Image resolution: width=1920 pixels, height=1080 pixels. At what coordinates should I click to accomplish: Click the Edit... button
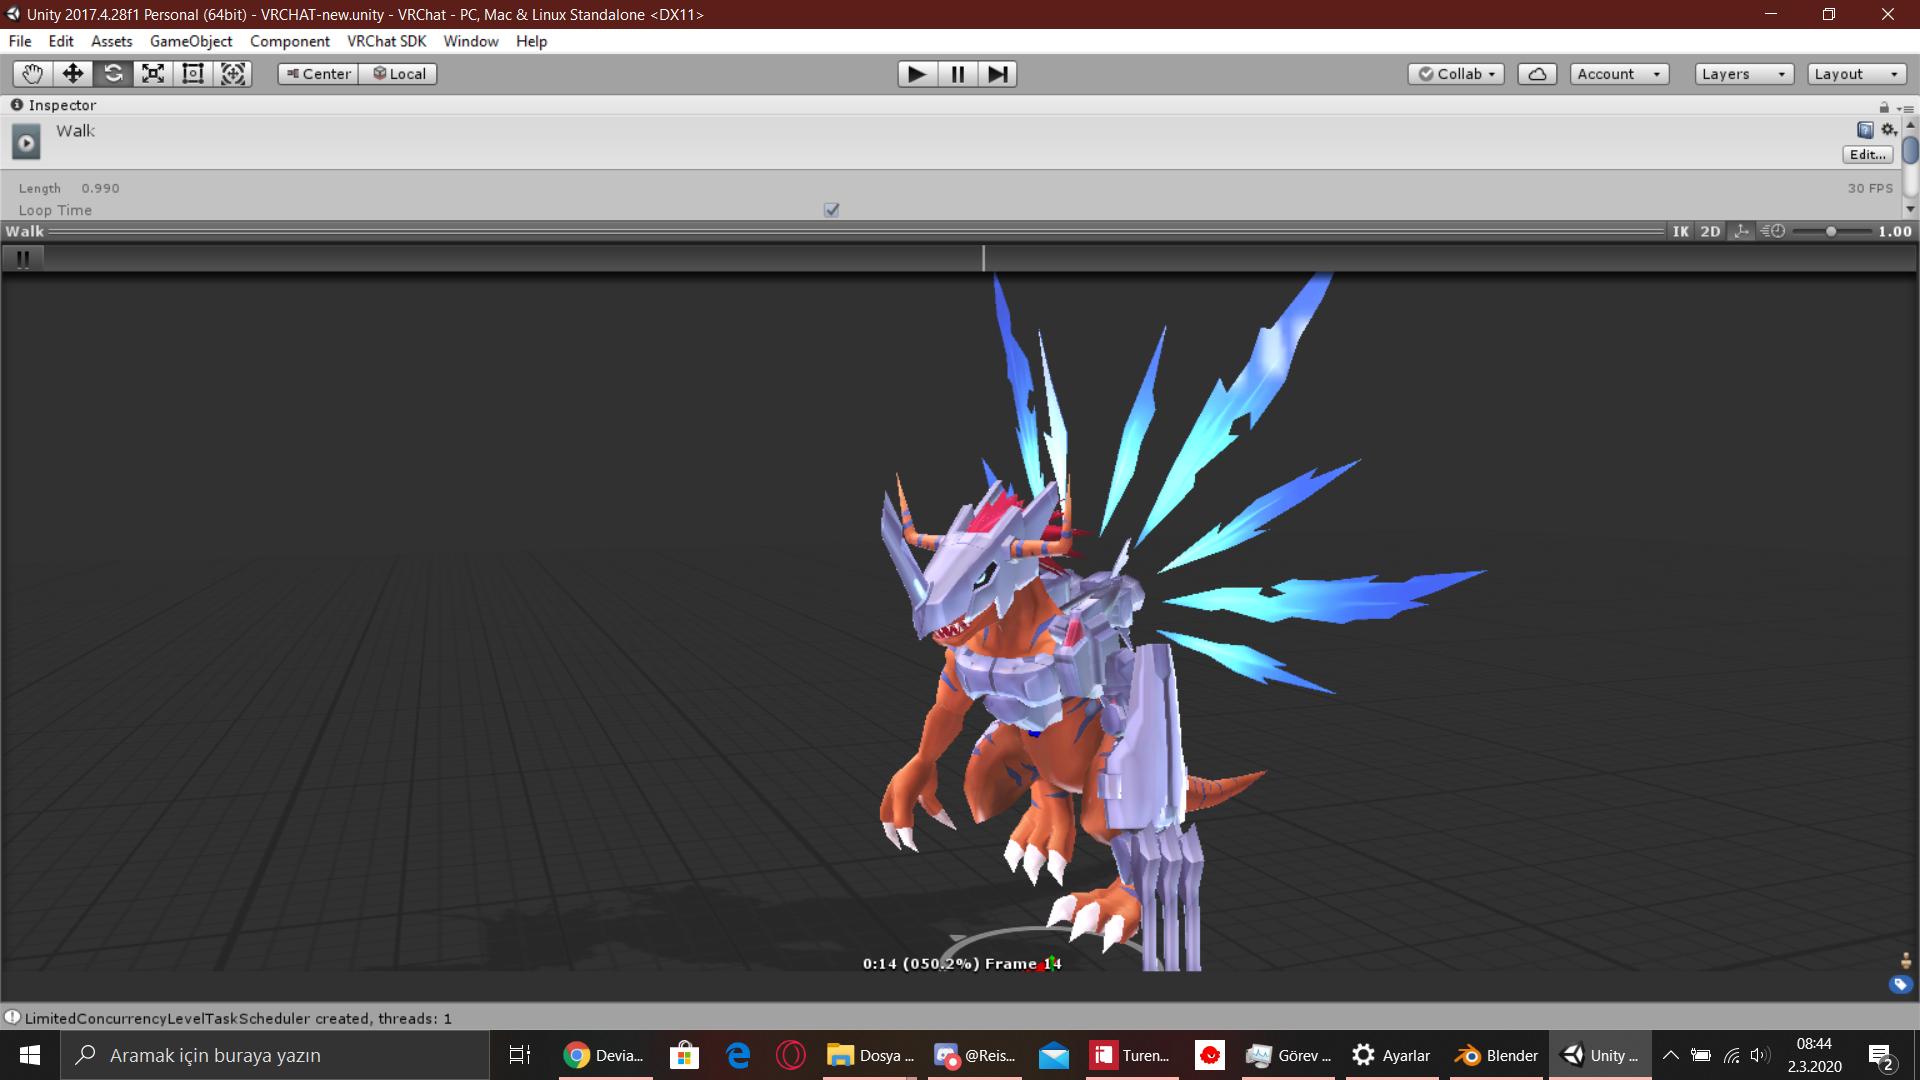pyautogui.click(x=1867, y=155)
